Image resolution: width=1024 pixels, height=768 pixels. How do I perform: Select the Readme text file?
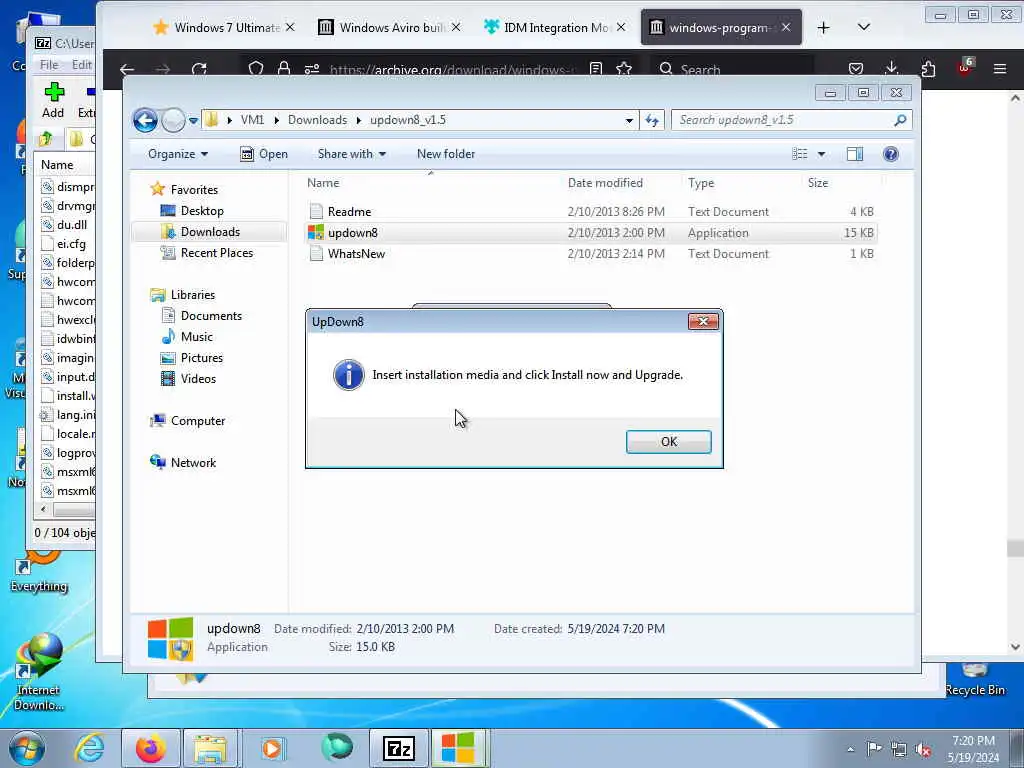click(x=349, y=212)
